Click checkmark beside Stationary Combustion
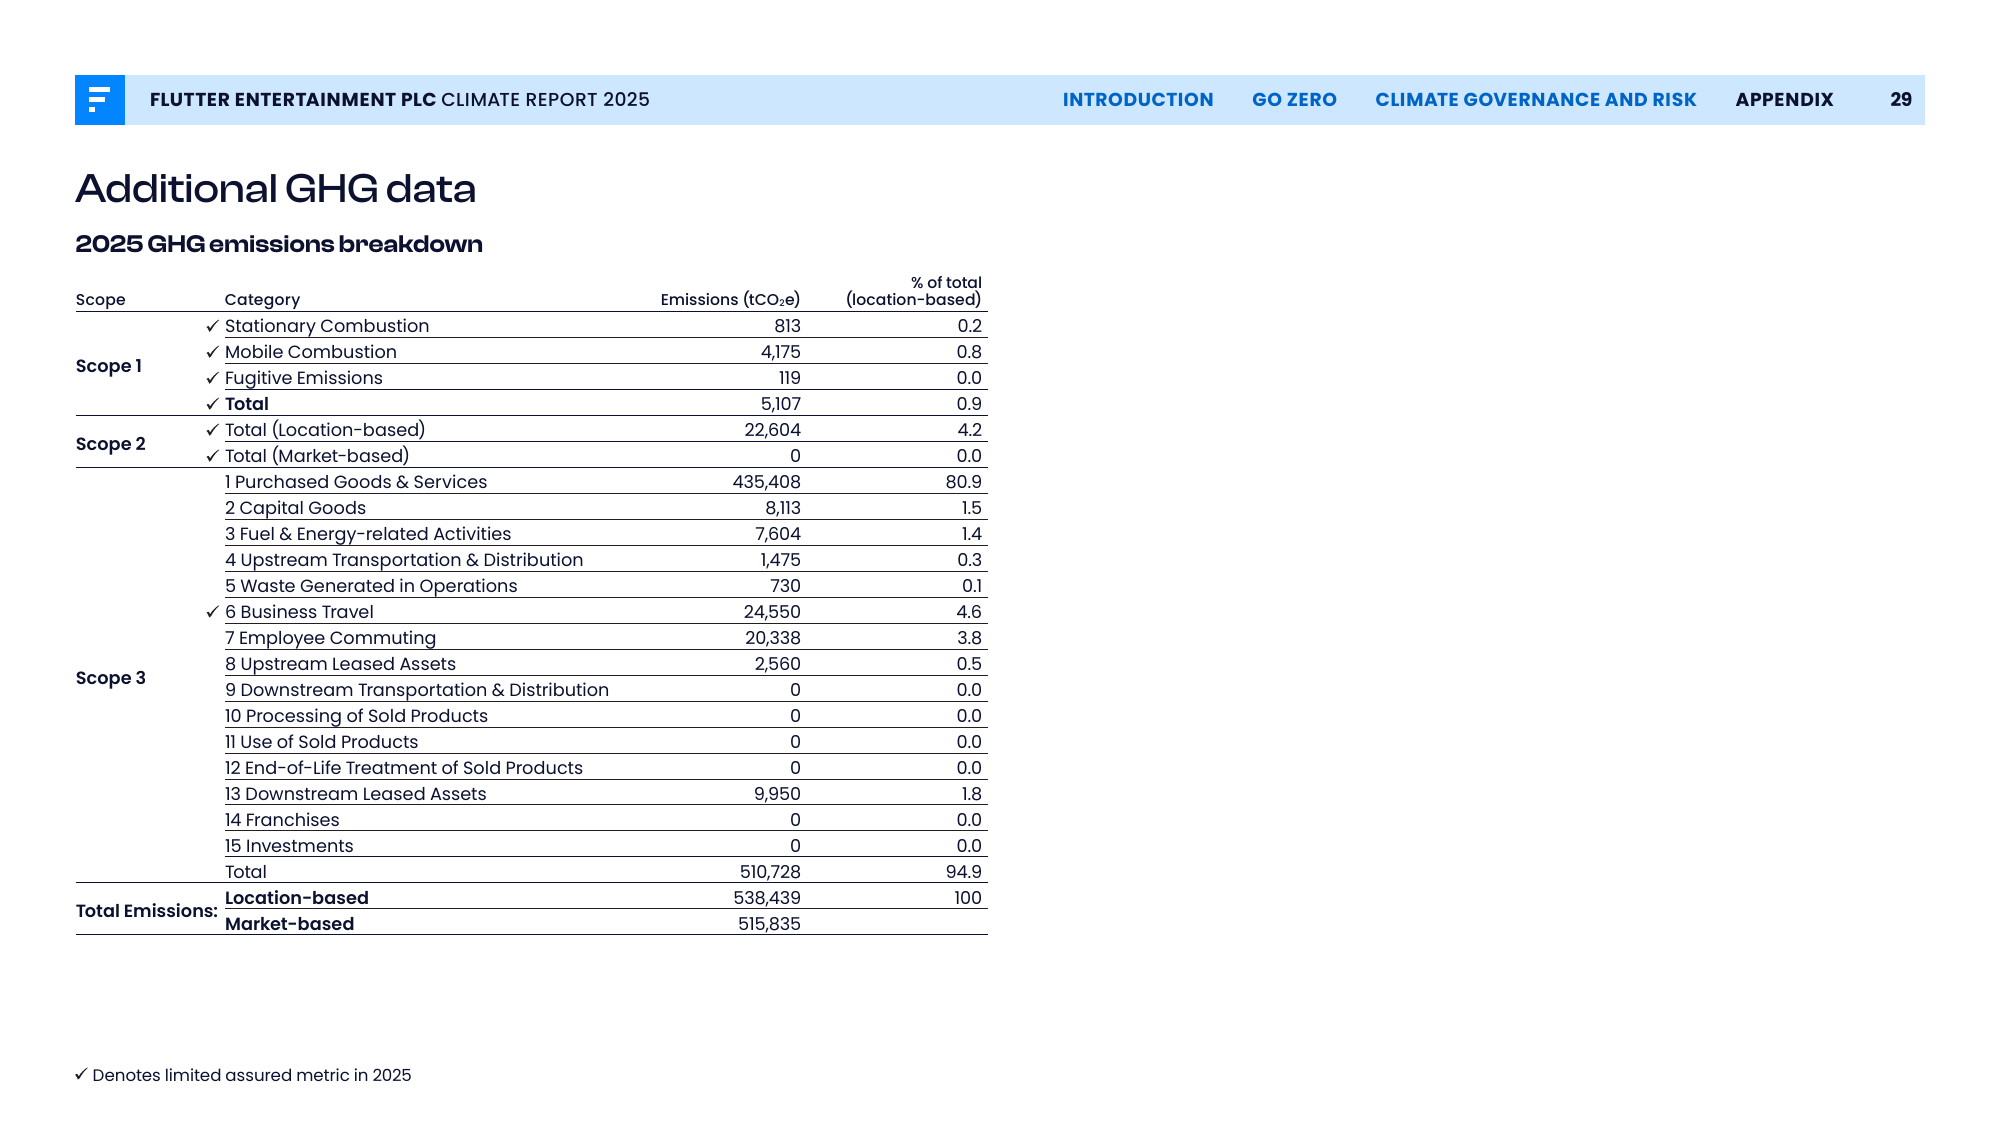2001x1125 pixels. pos(212,326)
